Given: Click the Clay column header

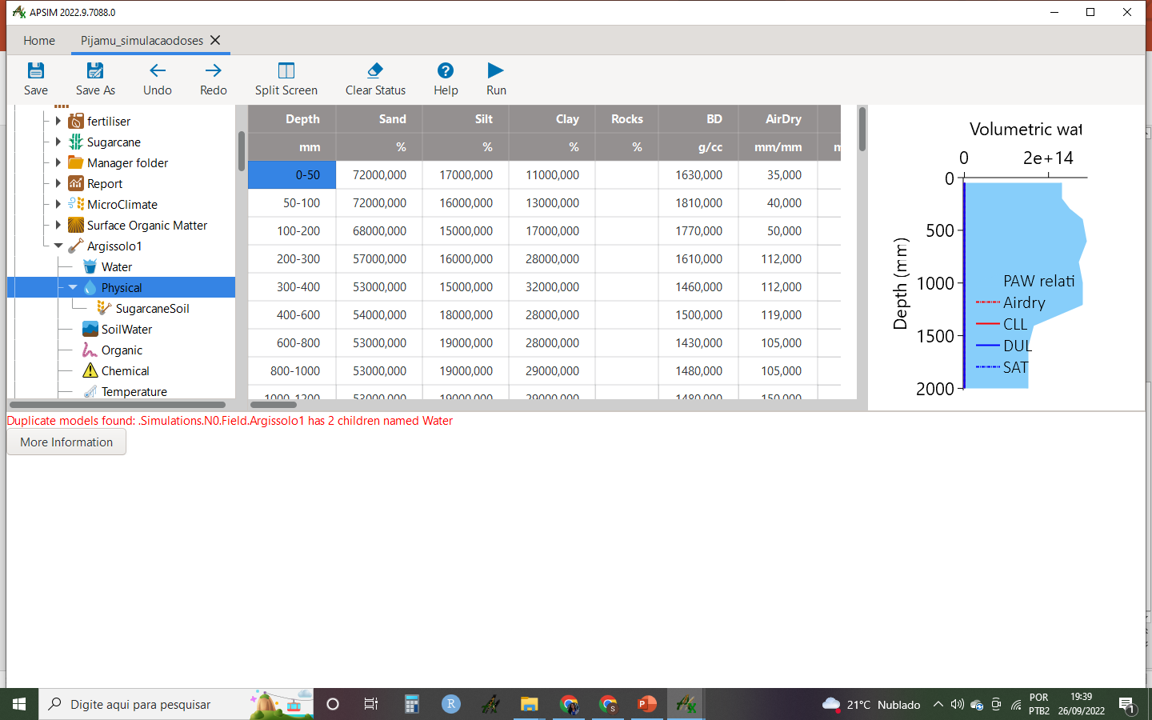Looking at the screenshot, I should pyautogui.click(x=552, y=119).
